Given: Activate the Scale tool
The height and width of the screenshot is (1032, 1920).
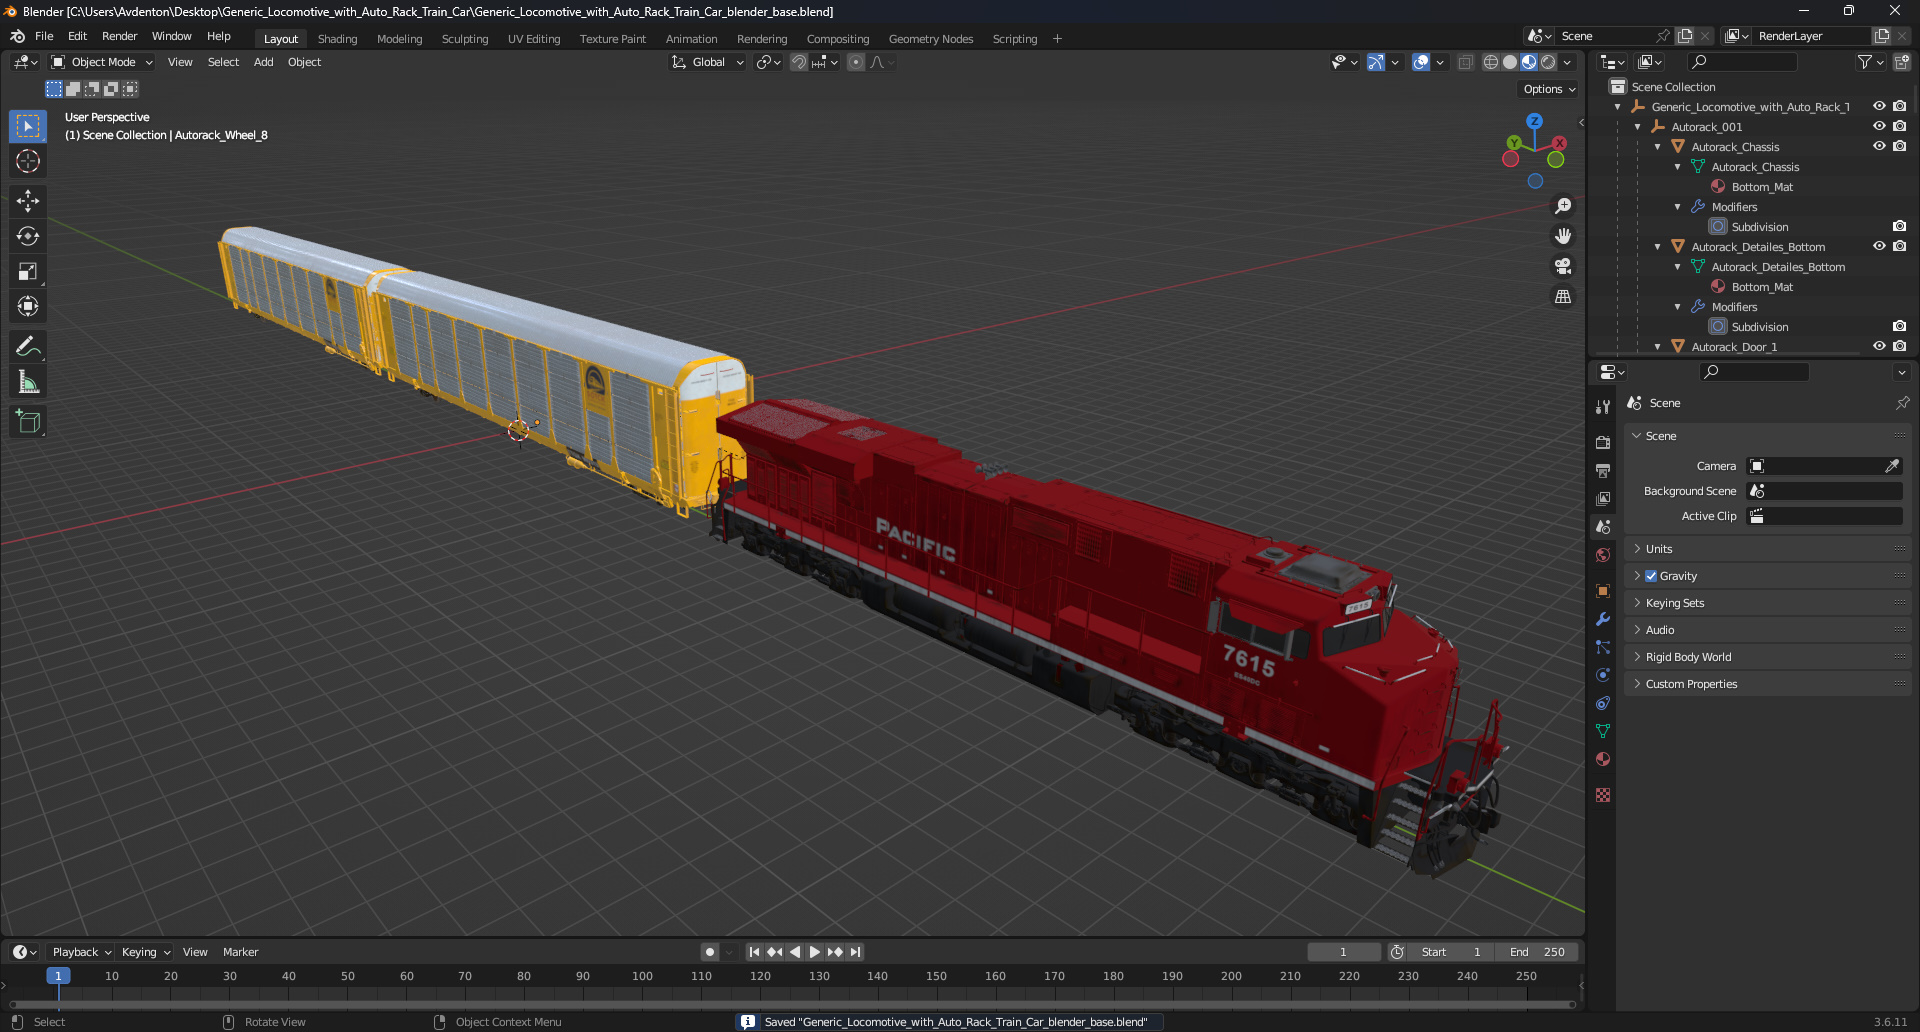Looking at the screenshot, I should [x=28, y=271].
